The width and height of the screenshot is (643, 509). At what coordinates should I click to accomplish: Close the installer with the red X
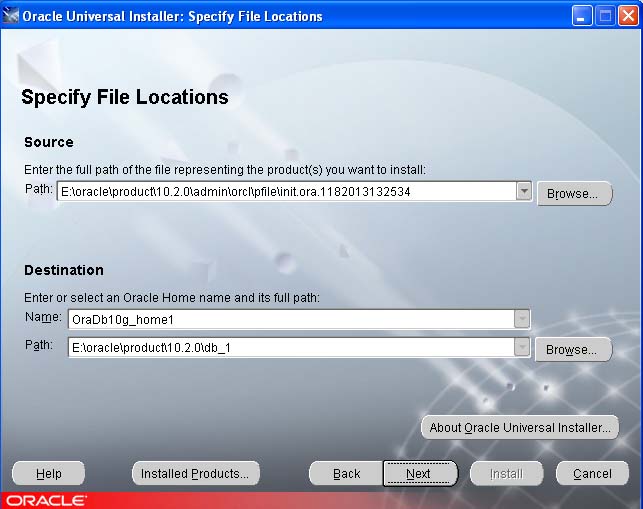(x=628, y=16)
